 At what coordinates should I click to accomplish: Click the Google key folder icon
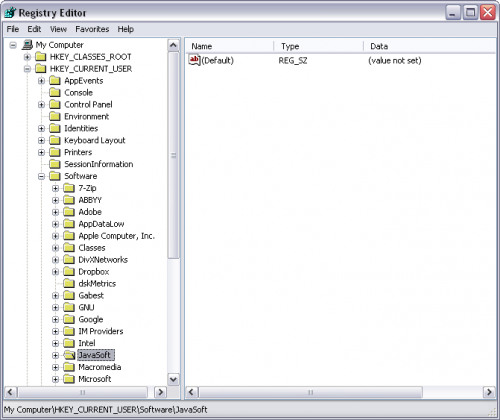tap(69, 319)
